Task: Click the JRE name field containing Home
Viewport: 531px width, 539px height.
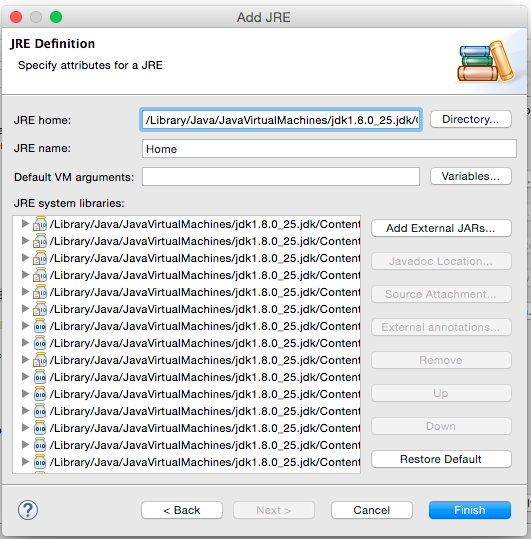Action: 329,149
